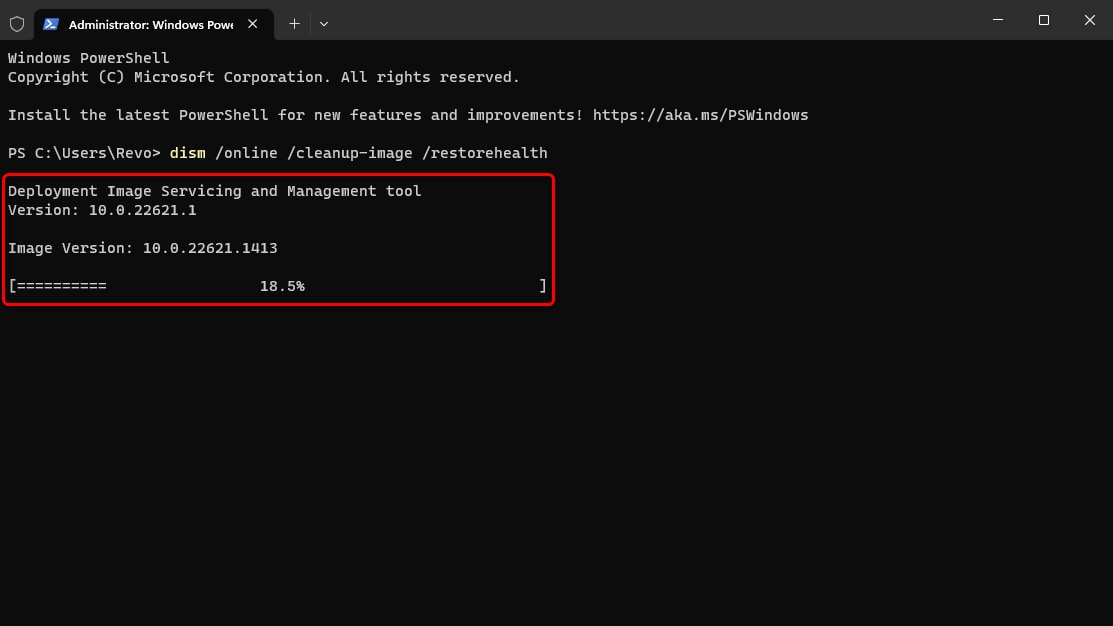
Task: Open a new terminal tab
Action: pyautogui.click(x=294, y=24)
